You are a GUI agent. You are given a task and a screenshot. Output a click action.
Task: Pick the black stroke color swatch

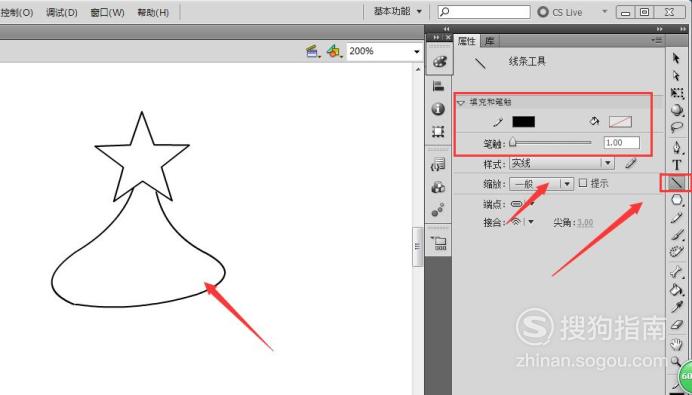tap(523, 121)
